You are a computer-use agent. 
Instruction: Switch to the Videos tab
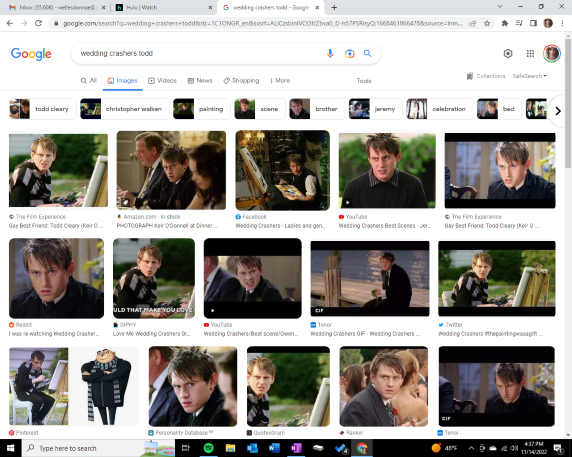tap(162, 81)
